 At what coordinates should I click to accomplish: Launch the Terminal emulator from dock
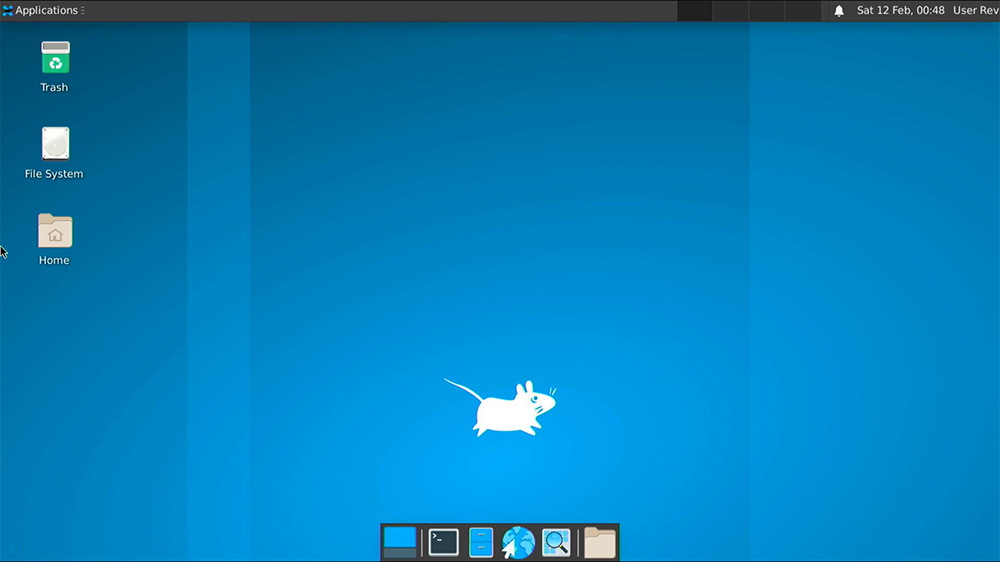[x=443, y=542]
